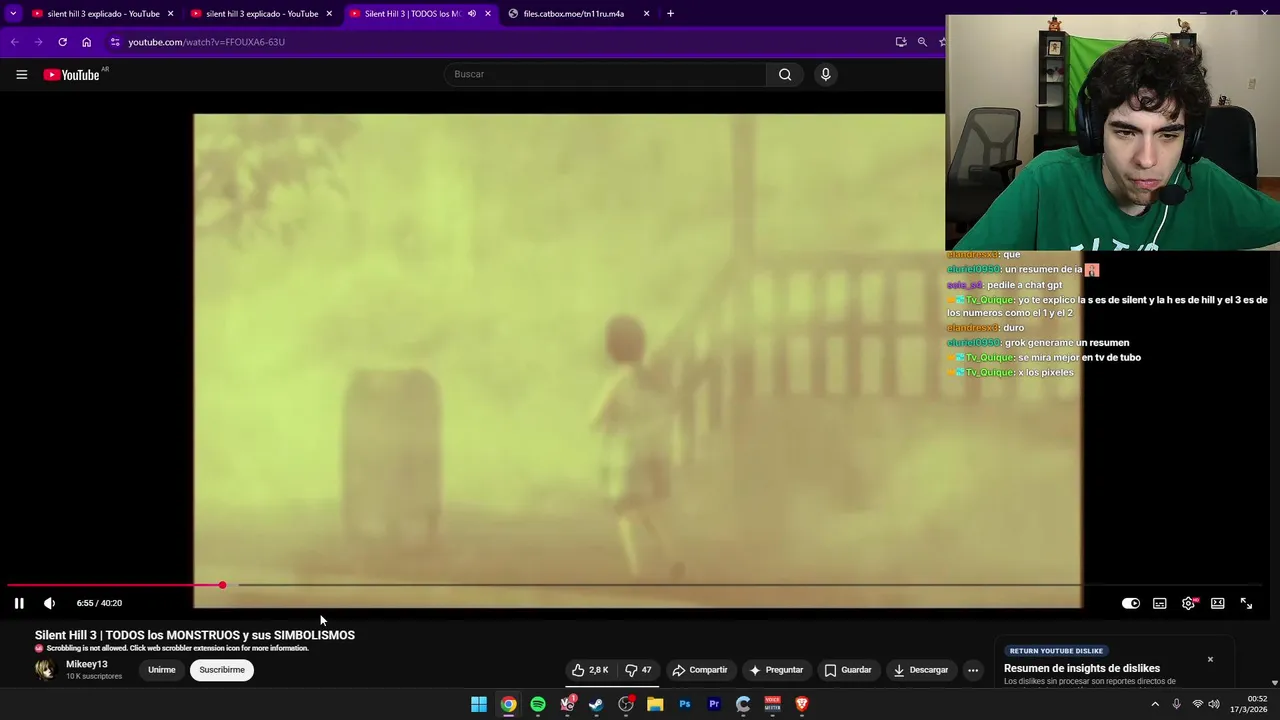The height and width of the screenshot is (720, 1280).
Task: Toggle the autoplay switch
Action: [x=1131, y=603]
